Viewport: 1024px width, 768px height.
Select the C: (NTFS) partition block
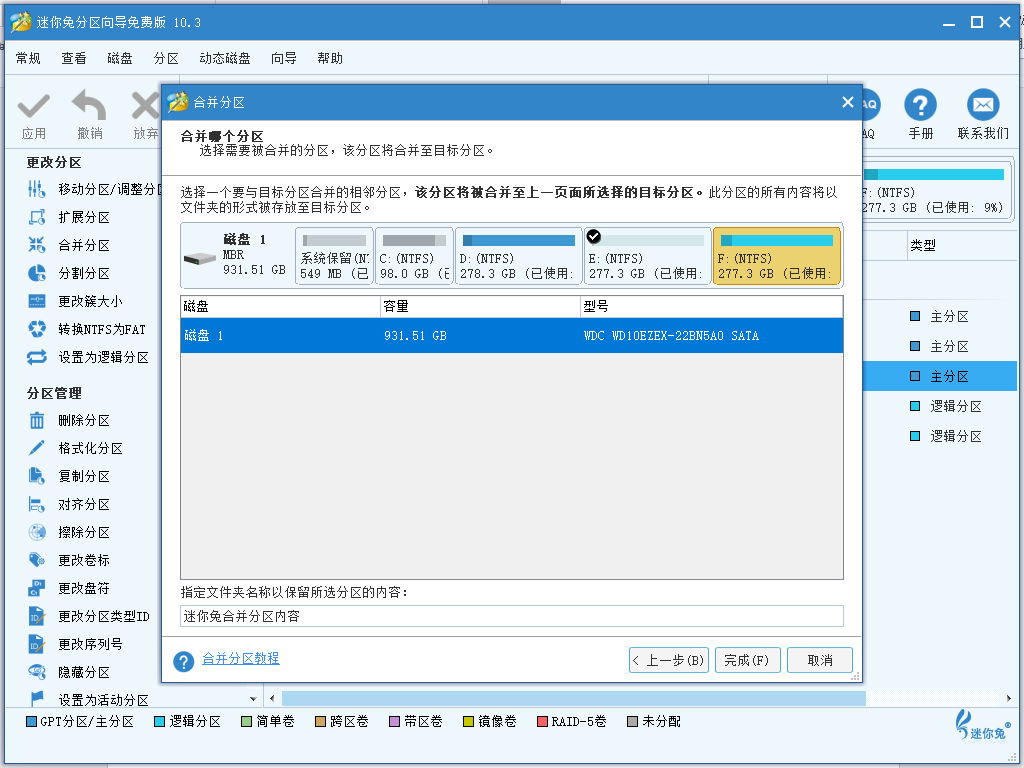tap(414, 256)
